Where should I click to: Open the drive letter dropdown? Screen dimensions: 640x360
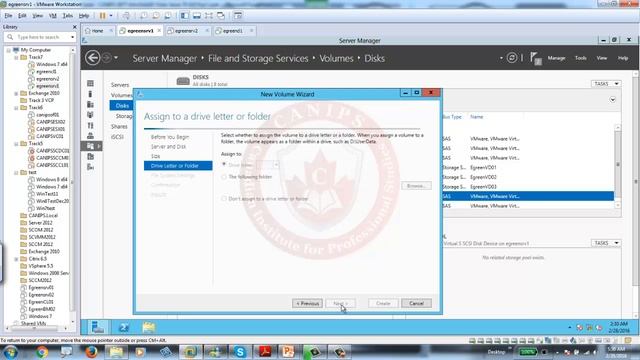[x=276, y=165]
